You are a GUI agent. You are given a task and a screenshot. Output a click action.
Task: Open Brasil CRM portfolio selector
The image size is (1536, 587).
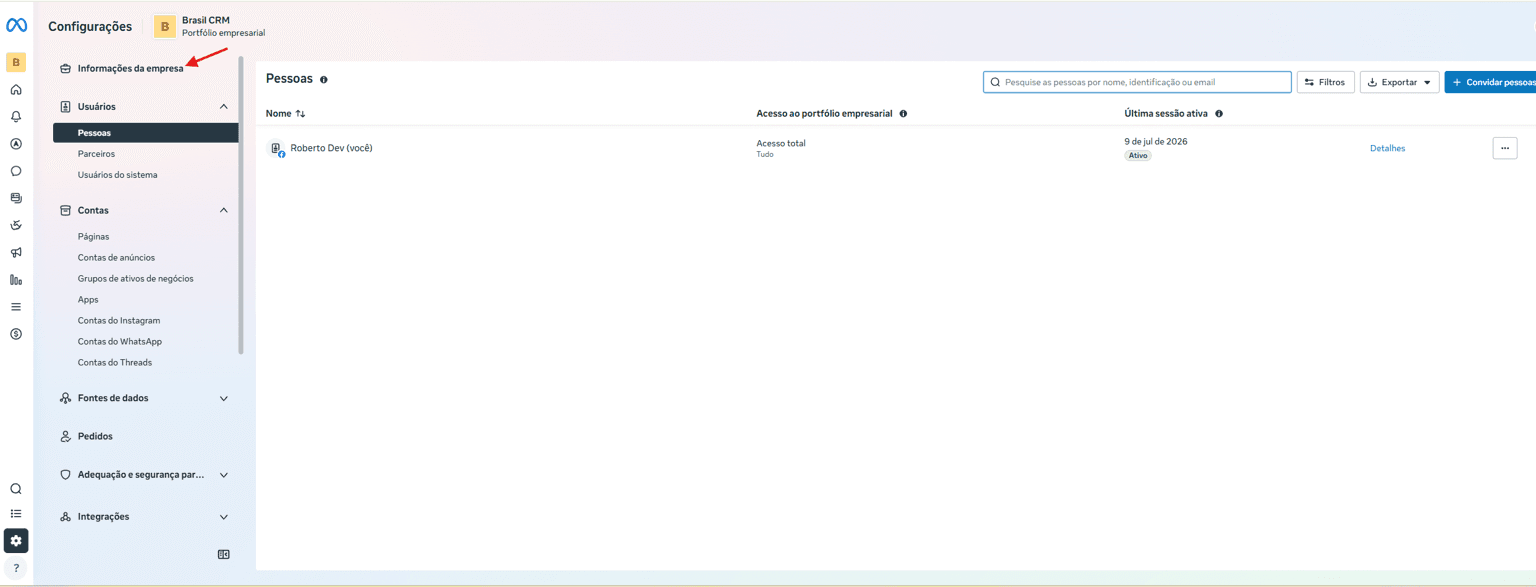tap(210, 26)
